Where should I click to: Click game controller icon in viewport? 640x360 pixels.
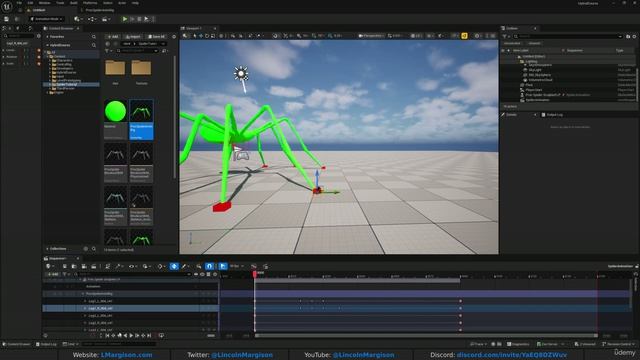(x=242, y=156)
